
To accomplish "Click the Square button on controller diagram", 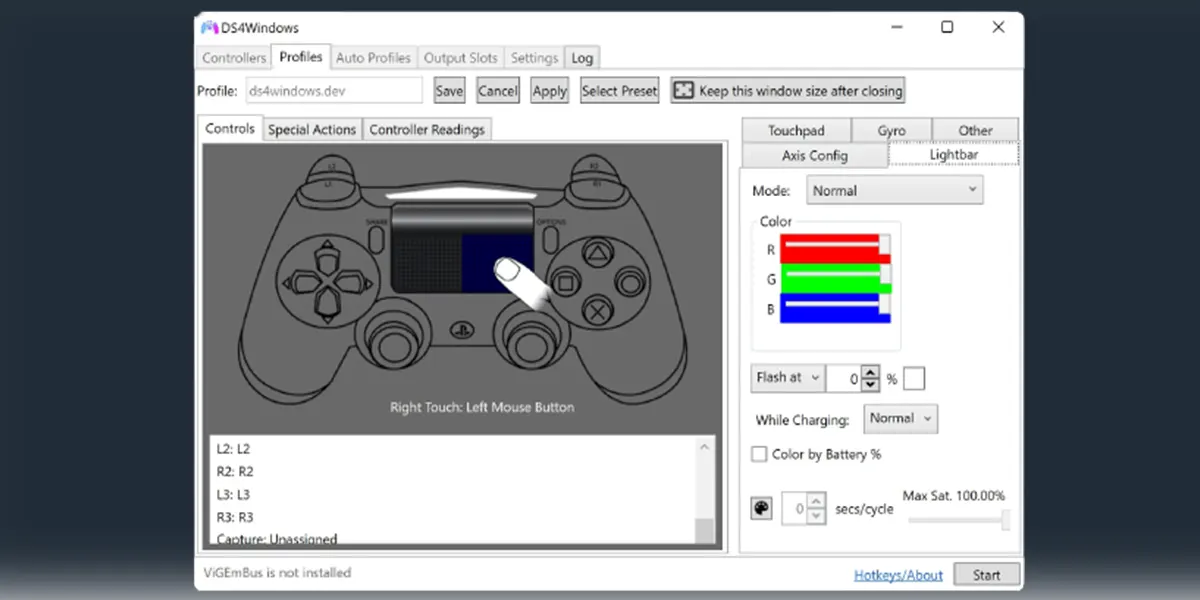I will tap(565, 282).
